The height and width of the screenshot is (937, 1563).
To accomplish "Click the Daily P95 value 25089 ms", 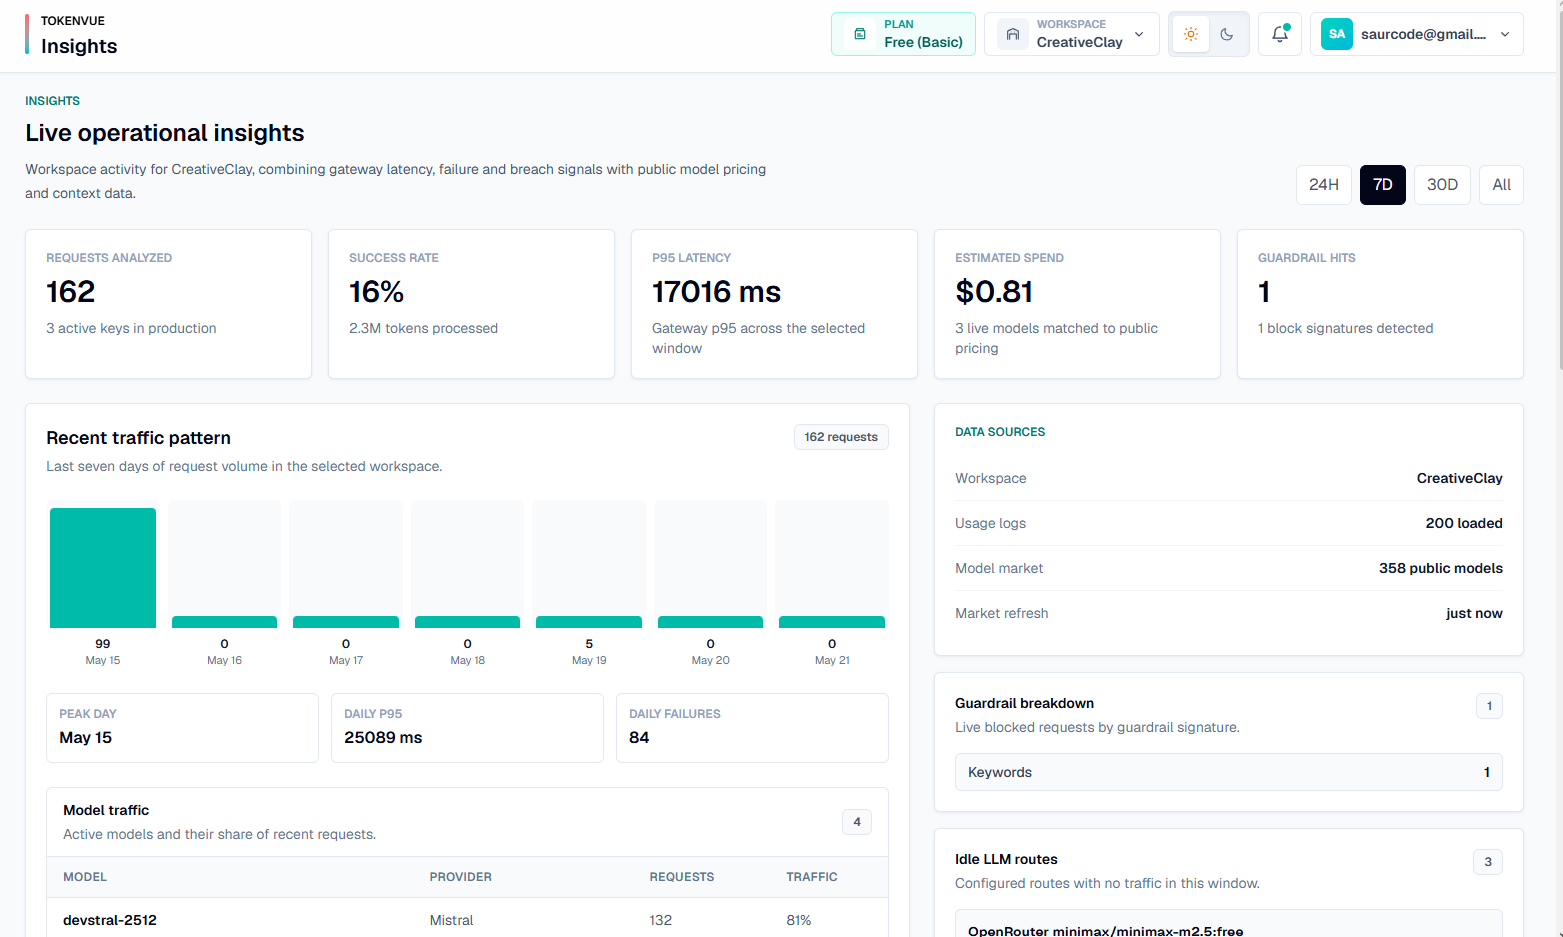I will [x=383, y=738].
